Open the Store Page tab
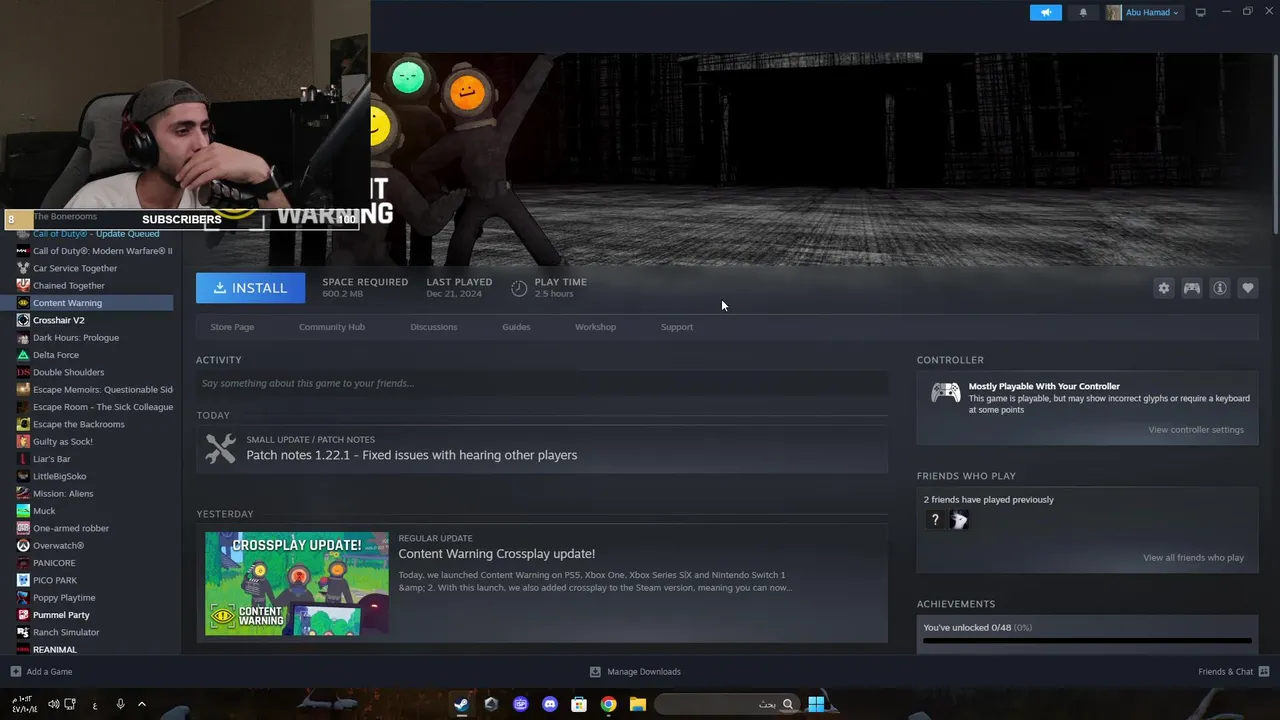Image resolution: width=1280 pixels, height=720 pixels. pyautogui.click(x=232, y=327)
